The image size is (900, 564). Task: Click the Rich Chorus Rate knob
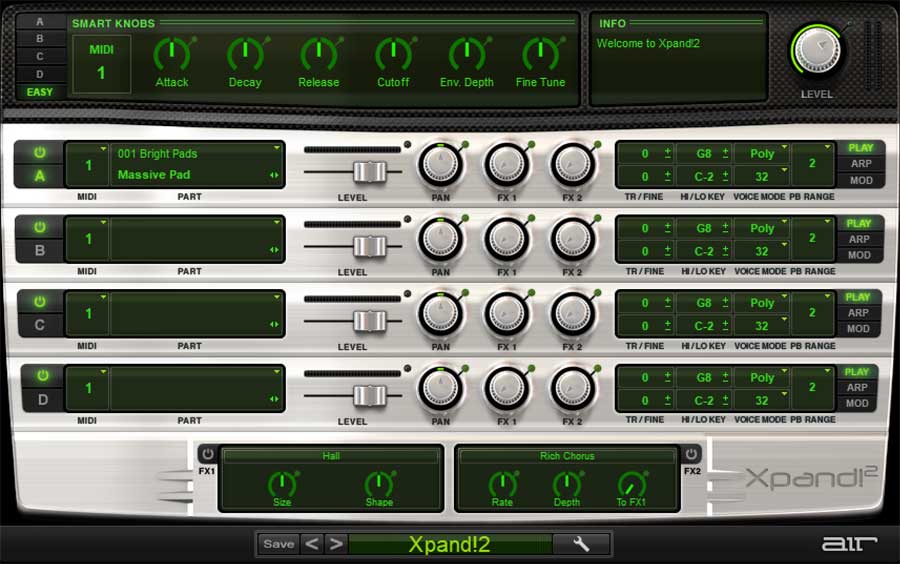coord(502,485)
